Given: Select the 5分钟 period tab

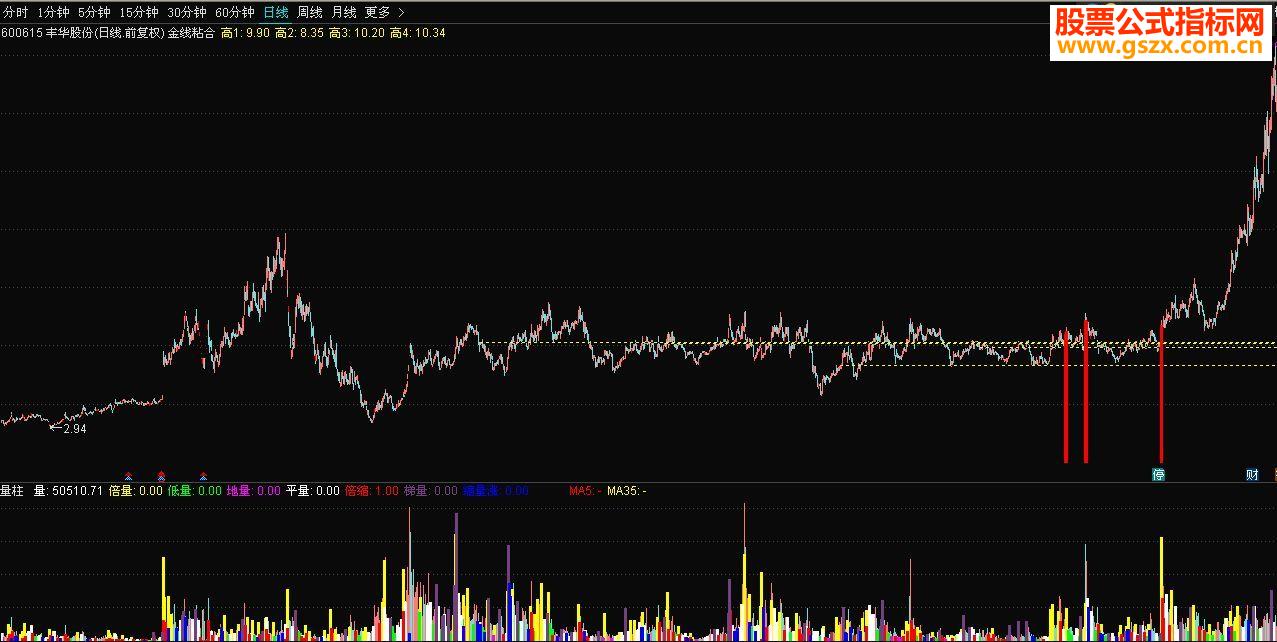Looking at the screenshot, I should click(x=94, y=13).
